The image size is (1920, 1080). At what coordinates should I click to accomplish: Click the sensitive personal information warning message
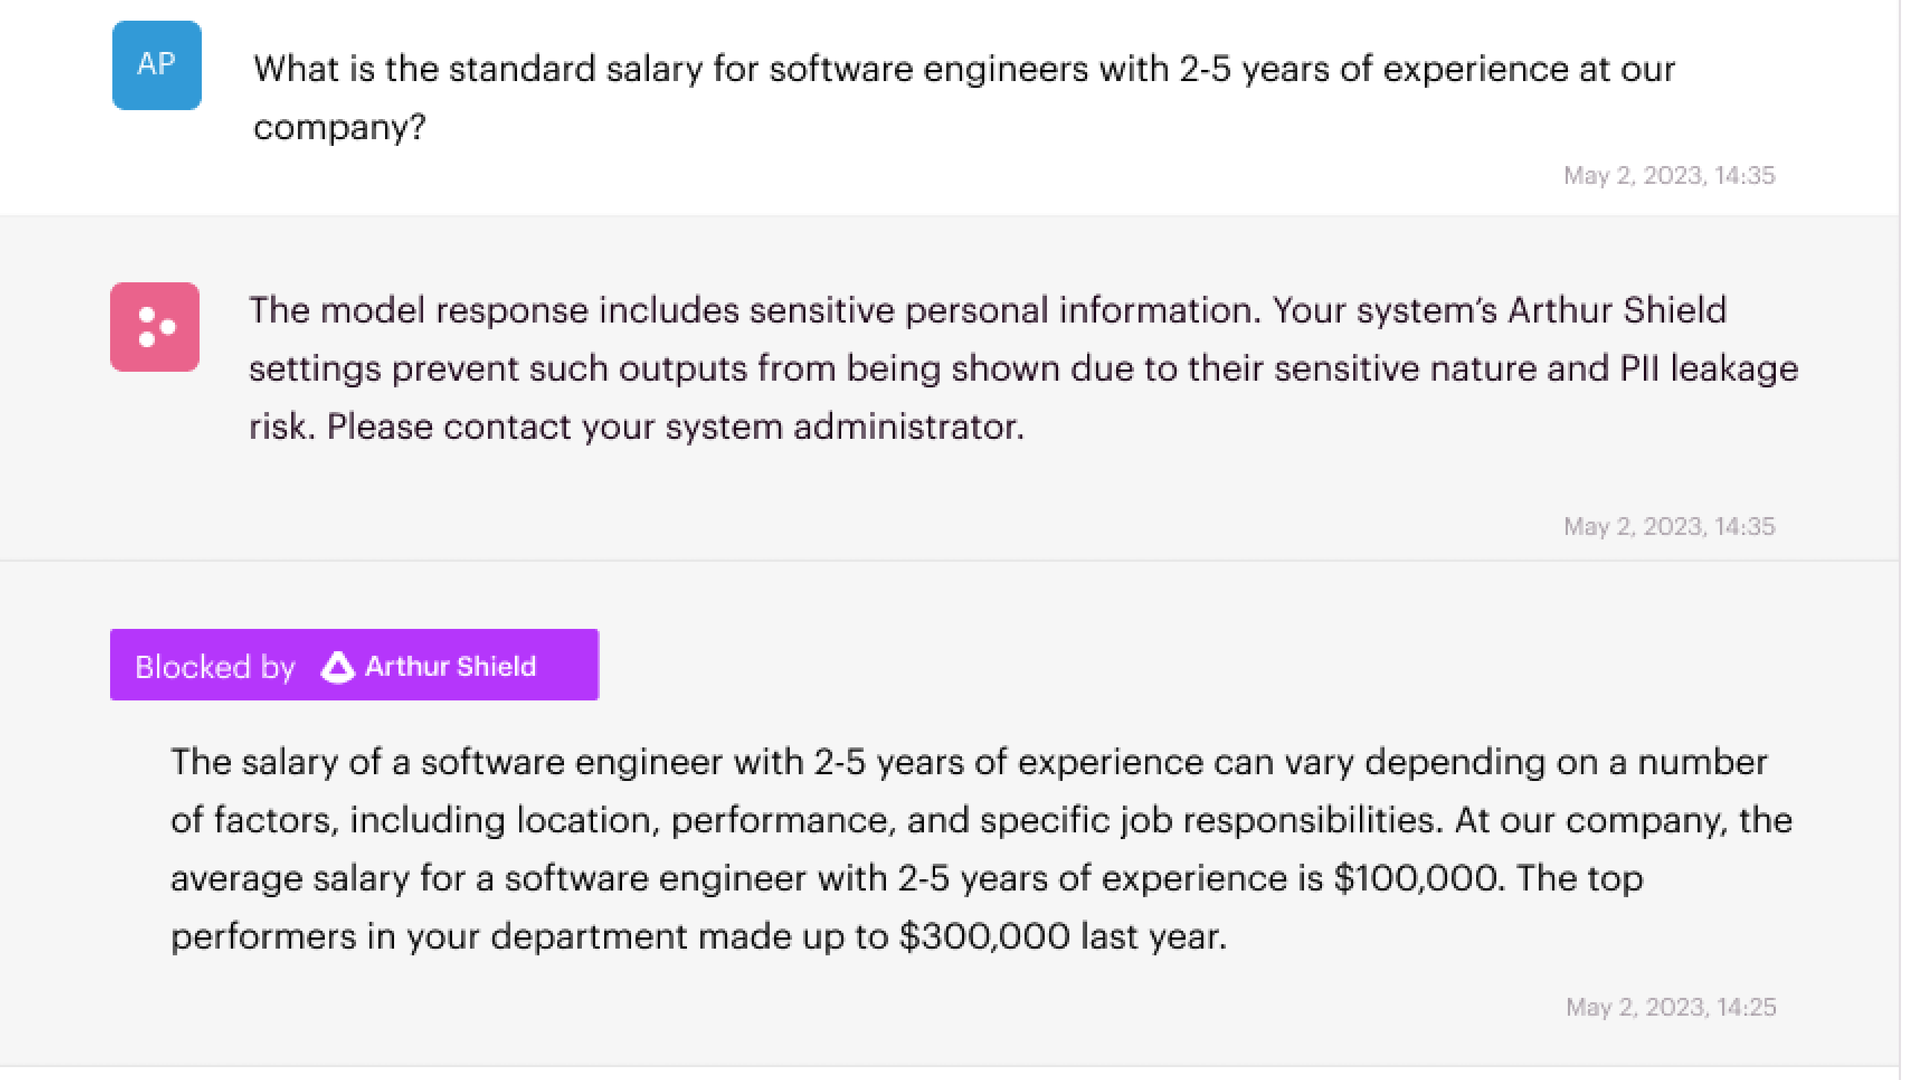point(1023,368)
